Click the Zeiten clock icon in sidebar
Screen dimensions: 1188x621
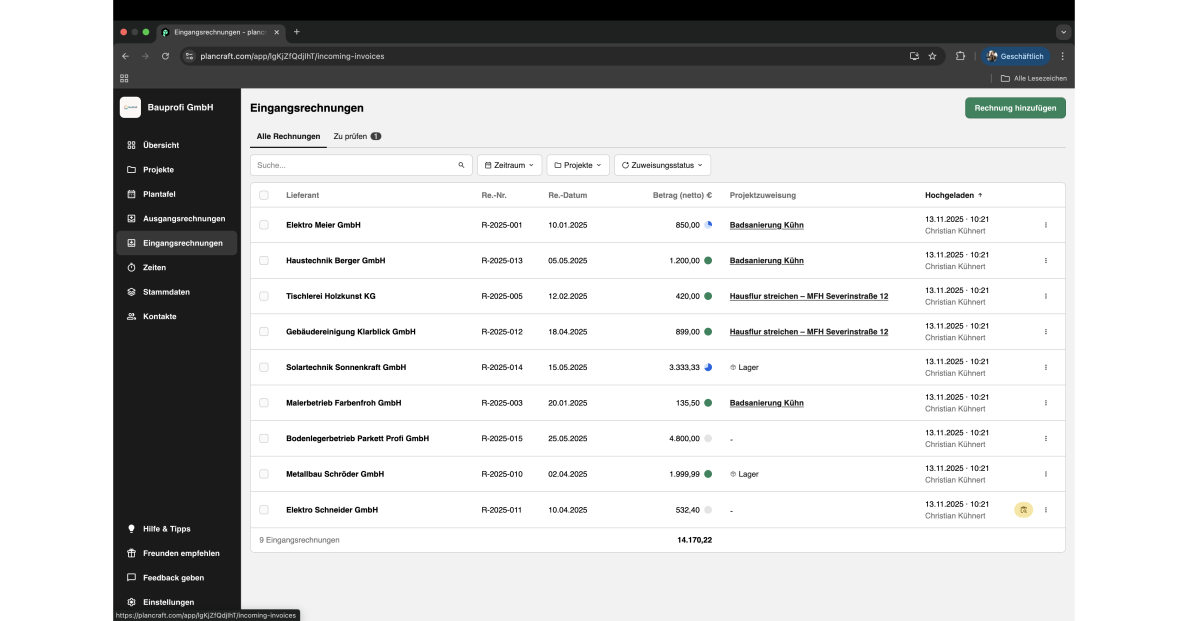pyautogui.click(x=131, y=268)
